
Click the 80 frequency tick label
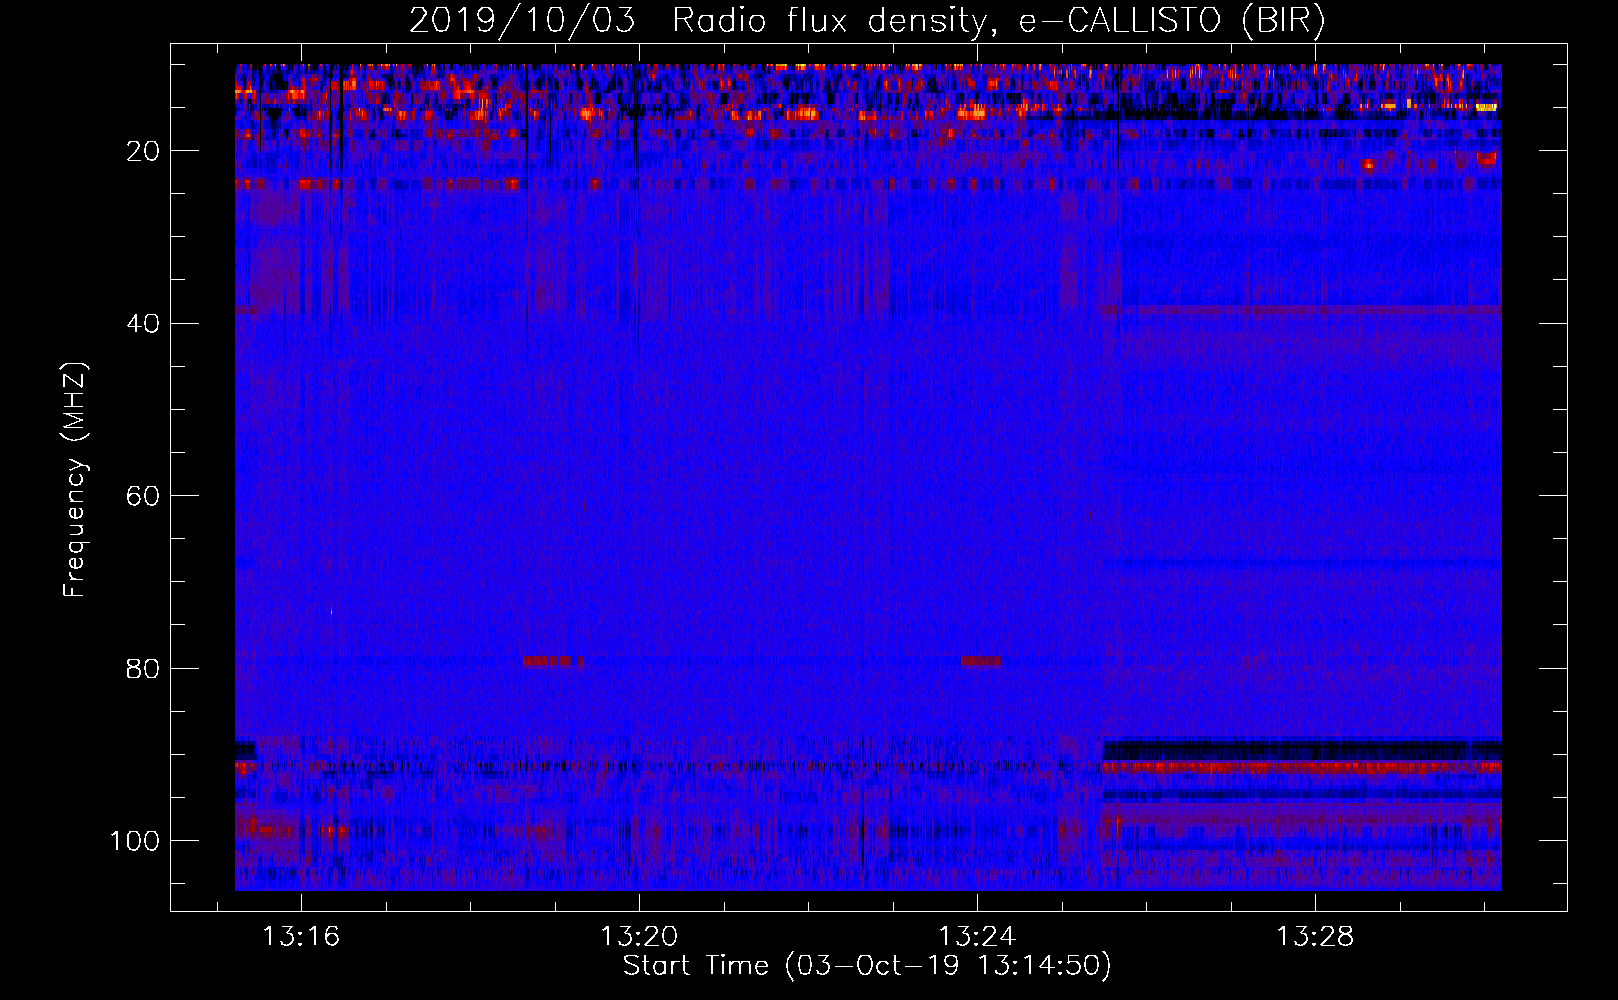(143, 668)
